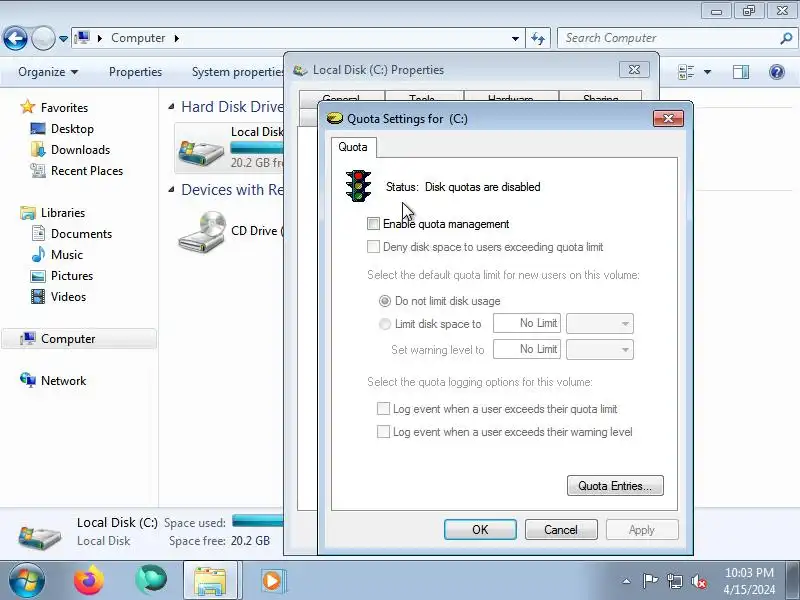Check Log event when user exceeds quota limit
This screenshot has width=800, height=600.
[x=383, y=409]
